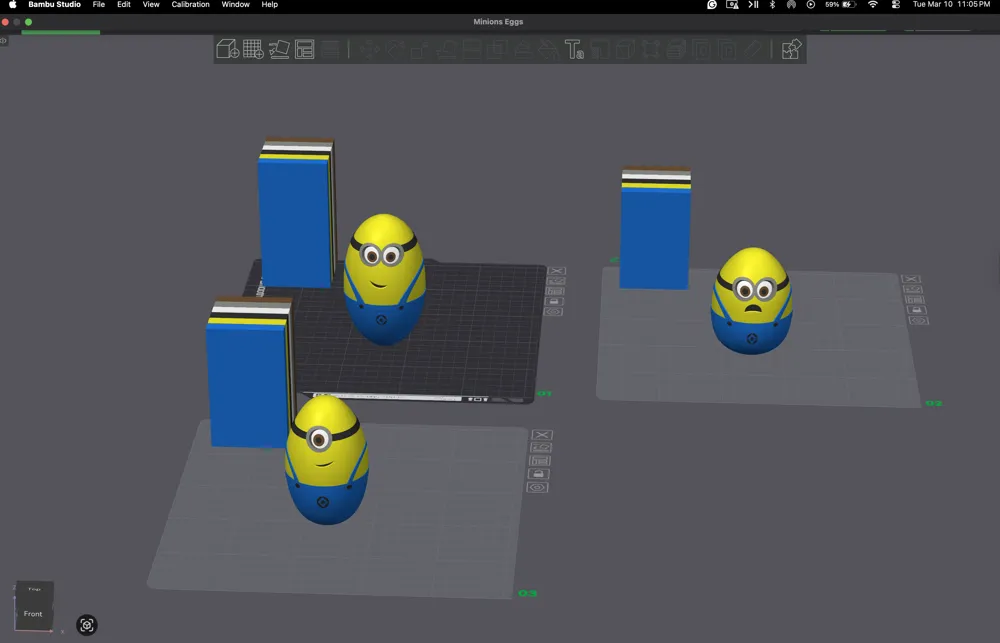Click the date and time clock
This screenshot has height=643, width=1000.
[x=952, y=4]
